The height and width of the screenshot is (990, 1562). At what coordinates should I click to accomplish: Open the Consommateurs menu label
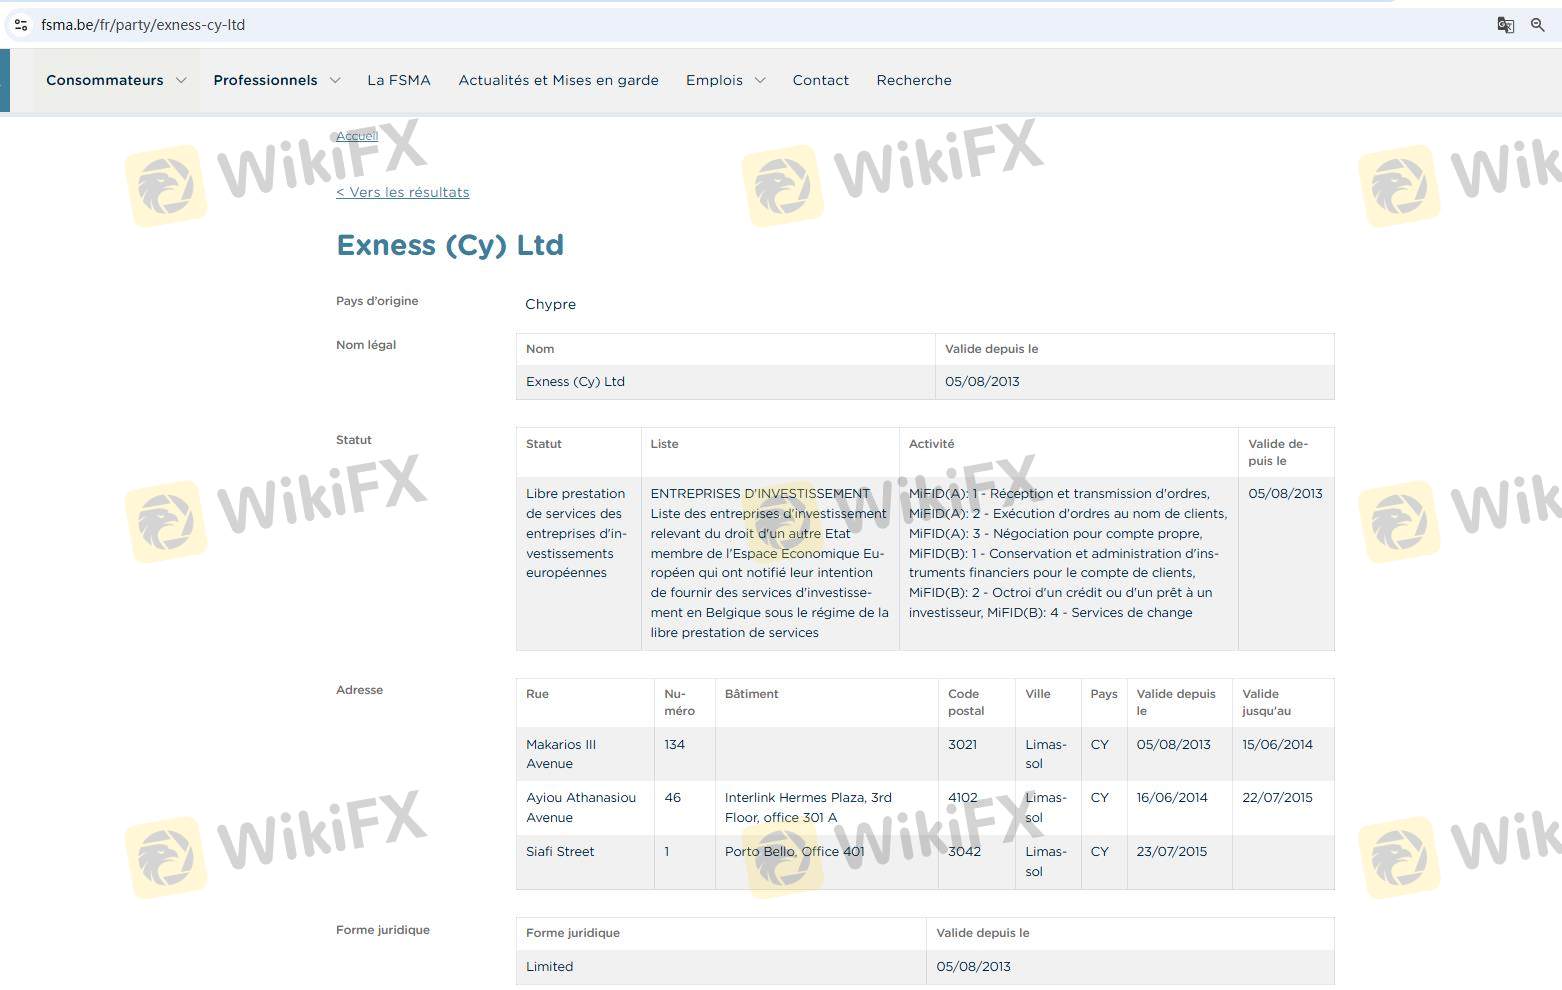(x=104, y=80)
